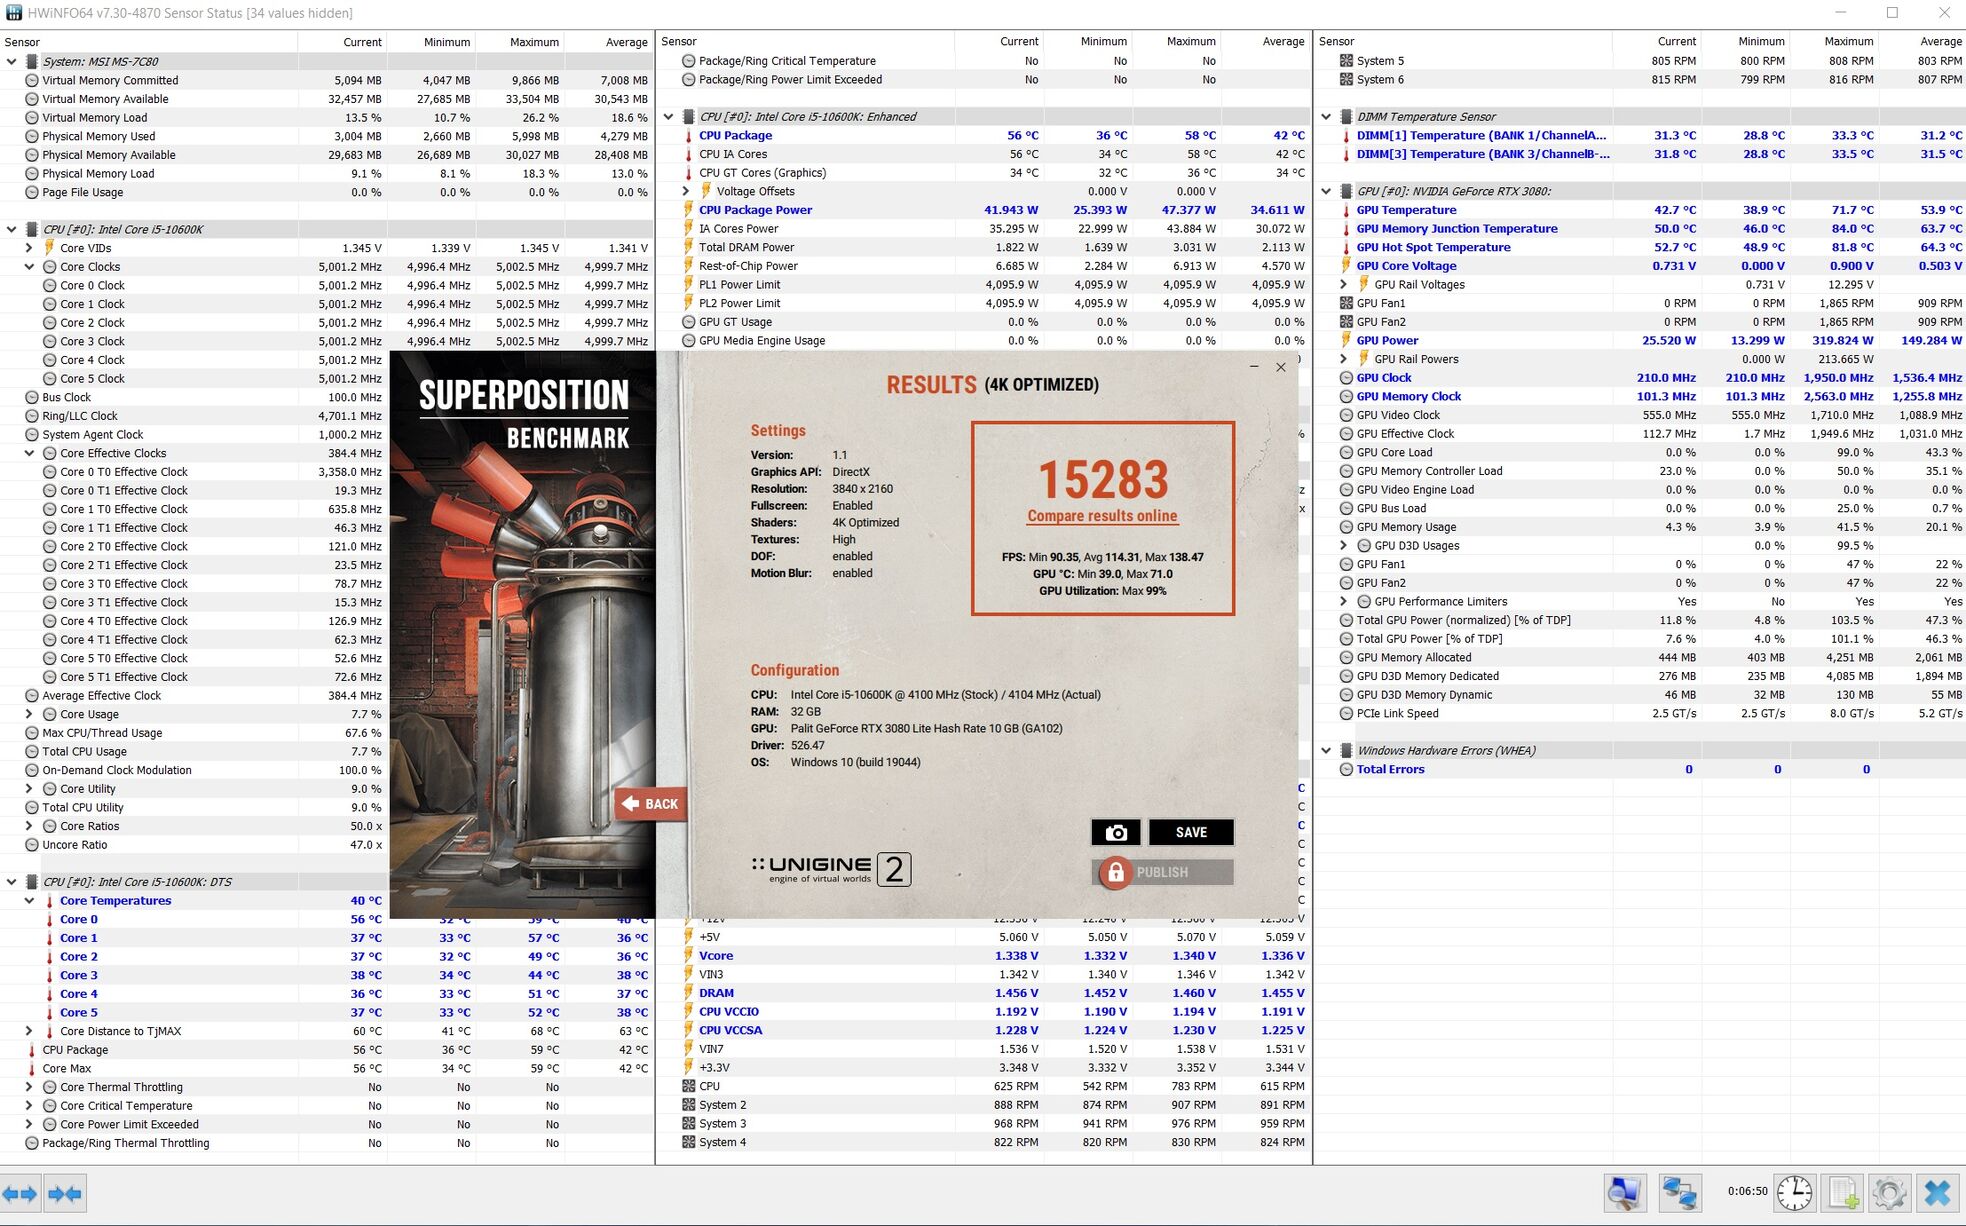Select the Physical Memory Used row
This screenshot has height=1226, width=1966.
coord(326,136)
